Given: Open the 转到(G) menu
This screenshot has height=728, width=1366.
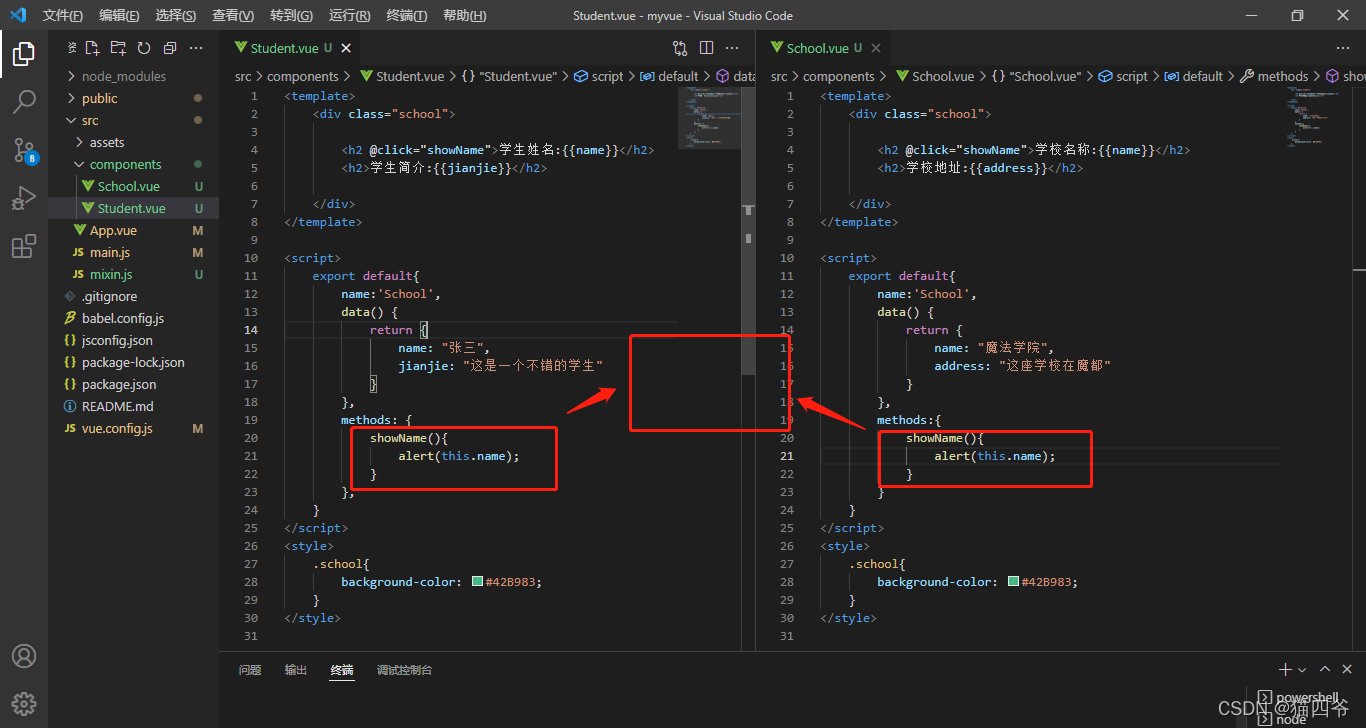Looking at the screenshot, I should coord(291,15).
